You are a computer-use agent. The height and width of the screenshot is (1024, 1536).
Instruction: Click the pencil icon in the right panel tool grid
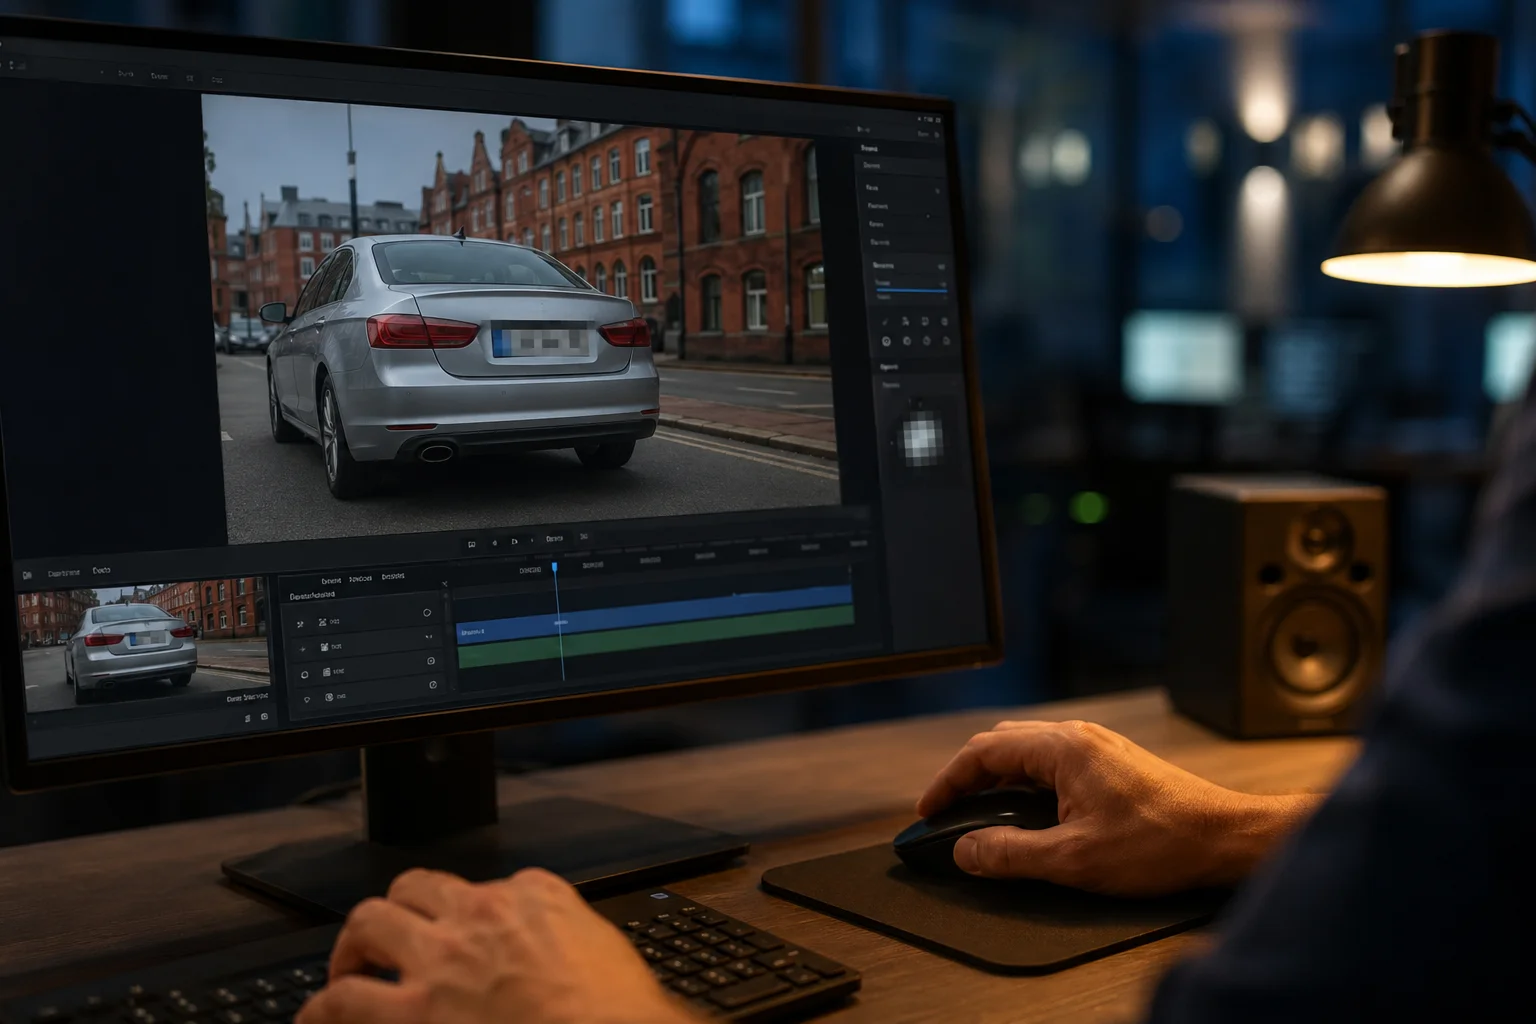(884, 322)
